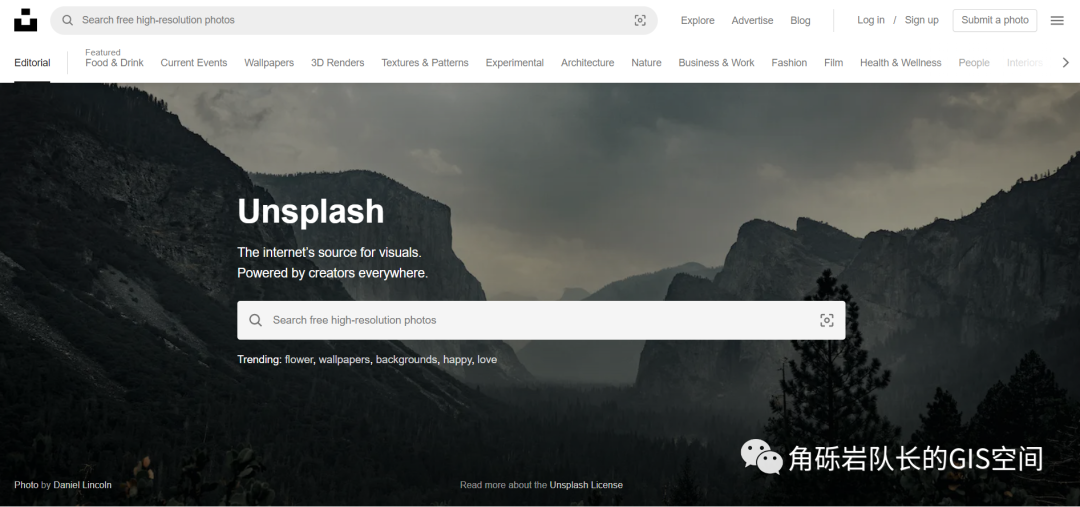This screenshot has height=507, width=1080.
Task: Open the Advertise link
Action: (x=752, y=21)
